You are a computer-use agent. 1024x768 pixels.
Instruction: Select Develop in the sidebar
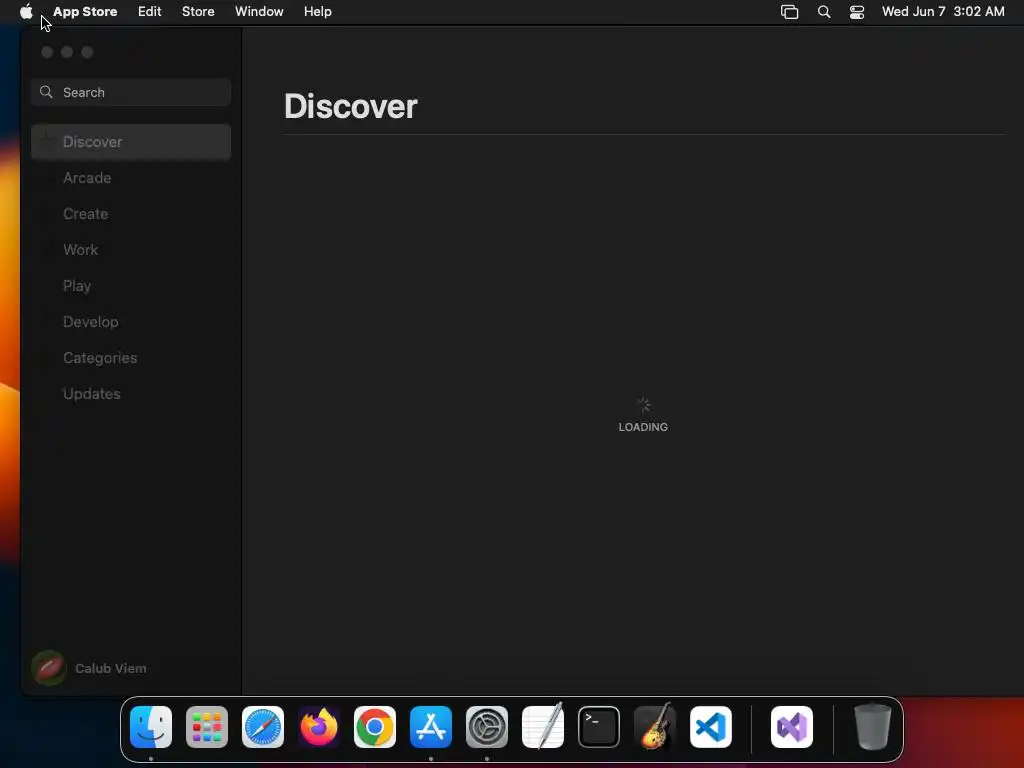(x=131, y=321)
